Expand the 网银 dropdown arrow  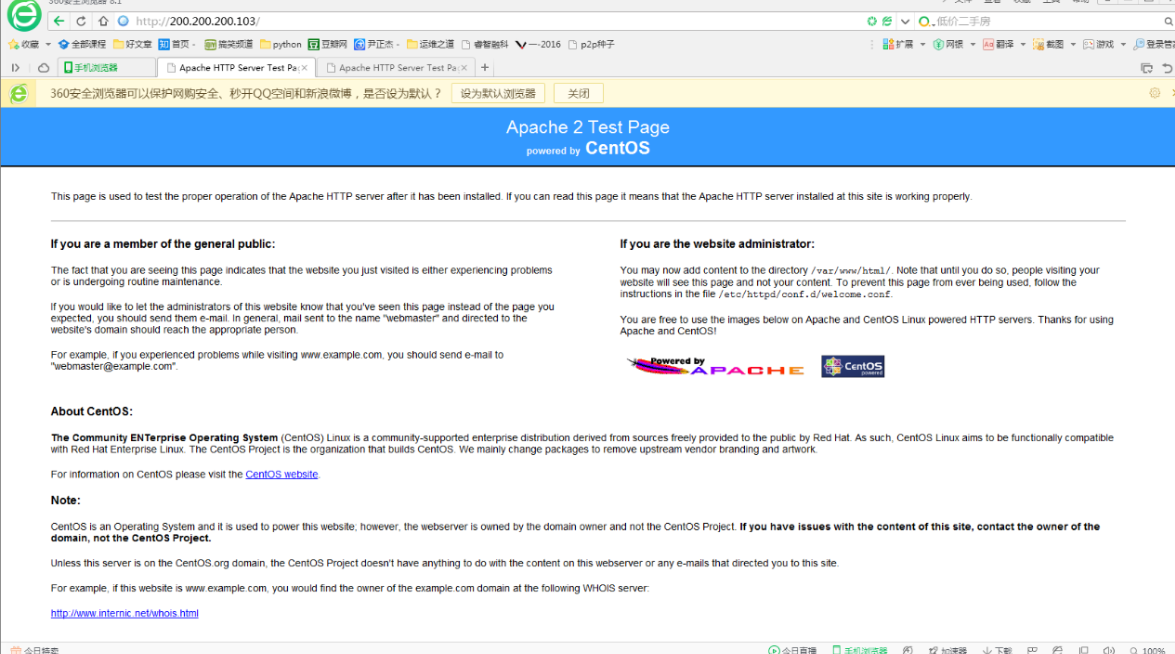(x=973, y=44)
